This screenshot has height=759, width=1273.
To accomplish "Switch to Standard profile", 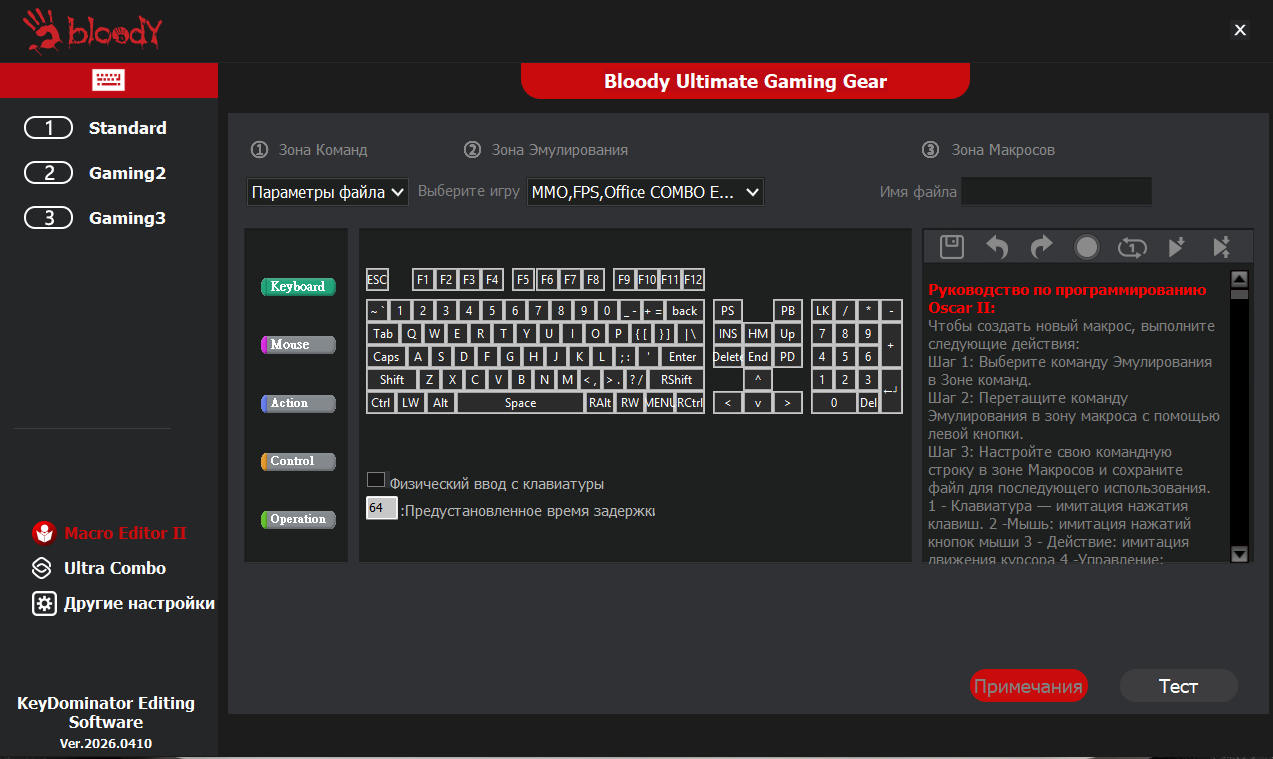I will pyautogui.click(x=128, y=128).
